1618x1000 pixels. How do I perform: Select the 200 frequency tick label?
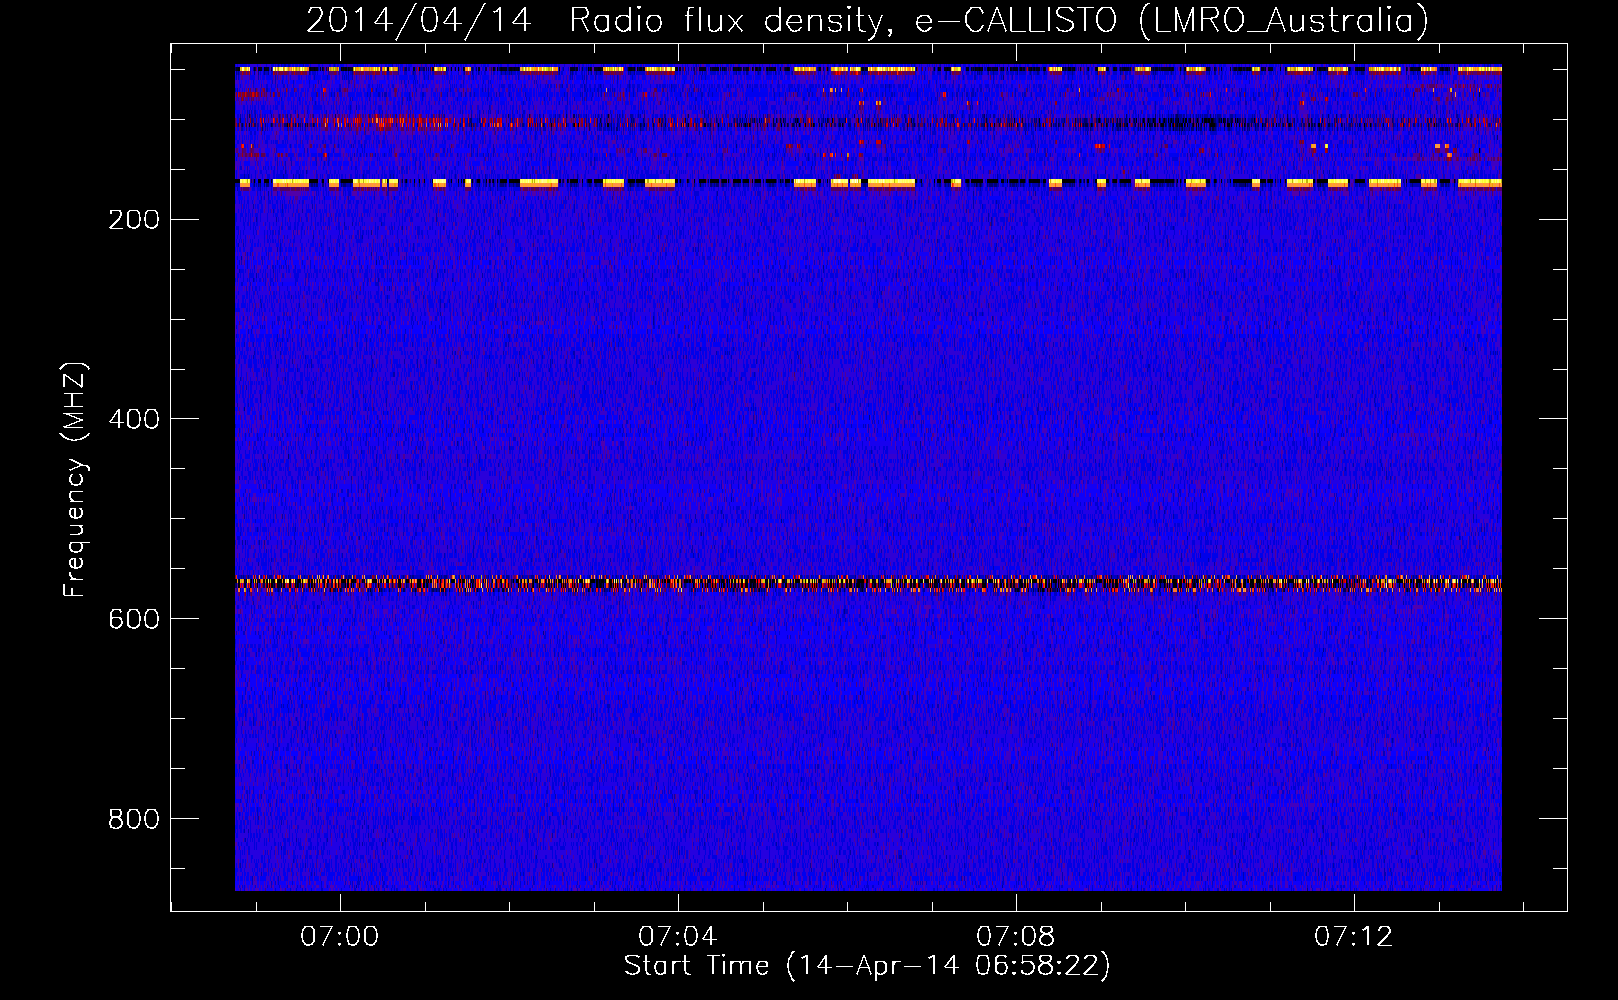[134, 219]
